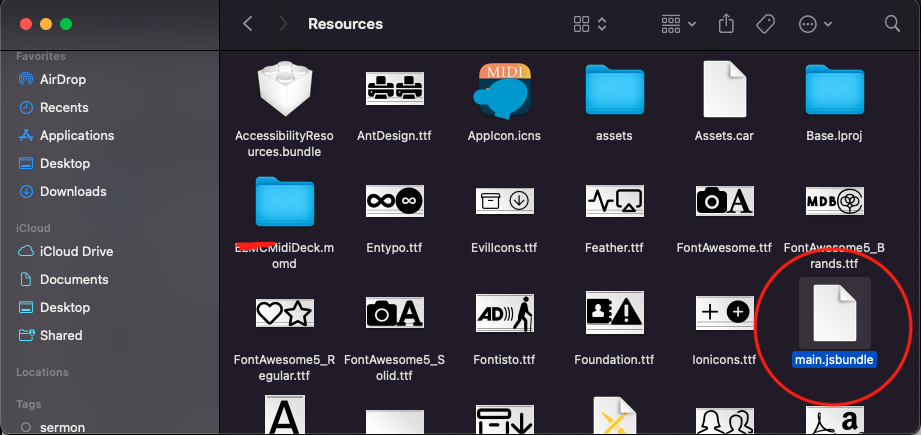Viewport: 921px width, 435px height.
Task: Go back with the left chevron
Action: click(x=247, y=24)
